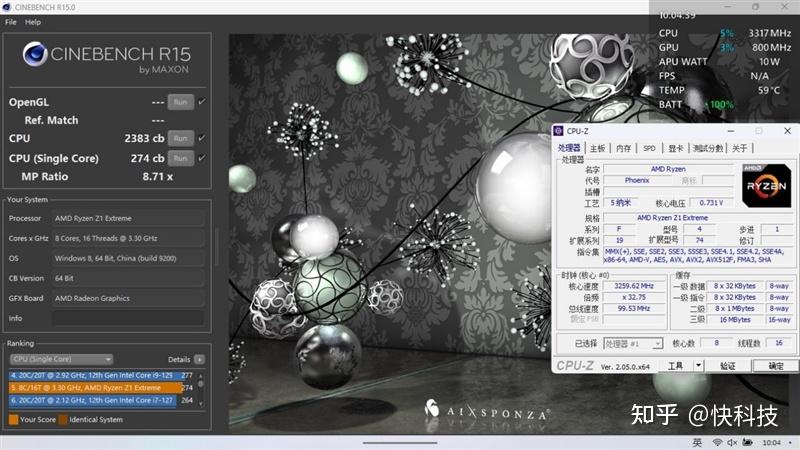
Task: Switch to the SPD tab in CPU-Z
Action: (x=649, y=148)
